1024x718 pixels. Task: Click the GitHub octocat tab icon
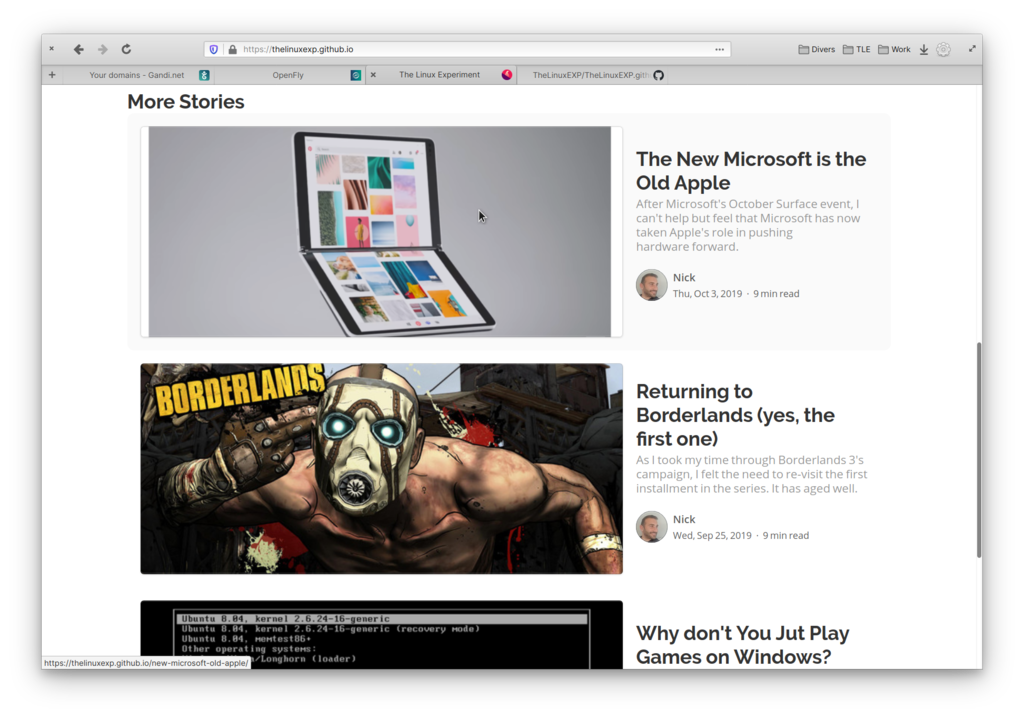659,75
